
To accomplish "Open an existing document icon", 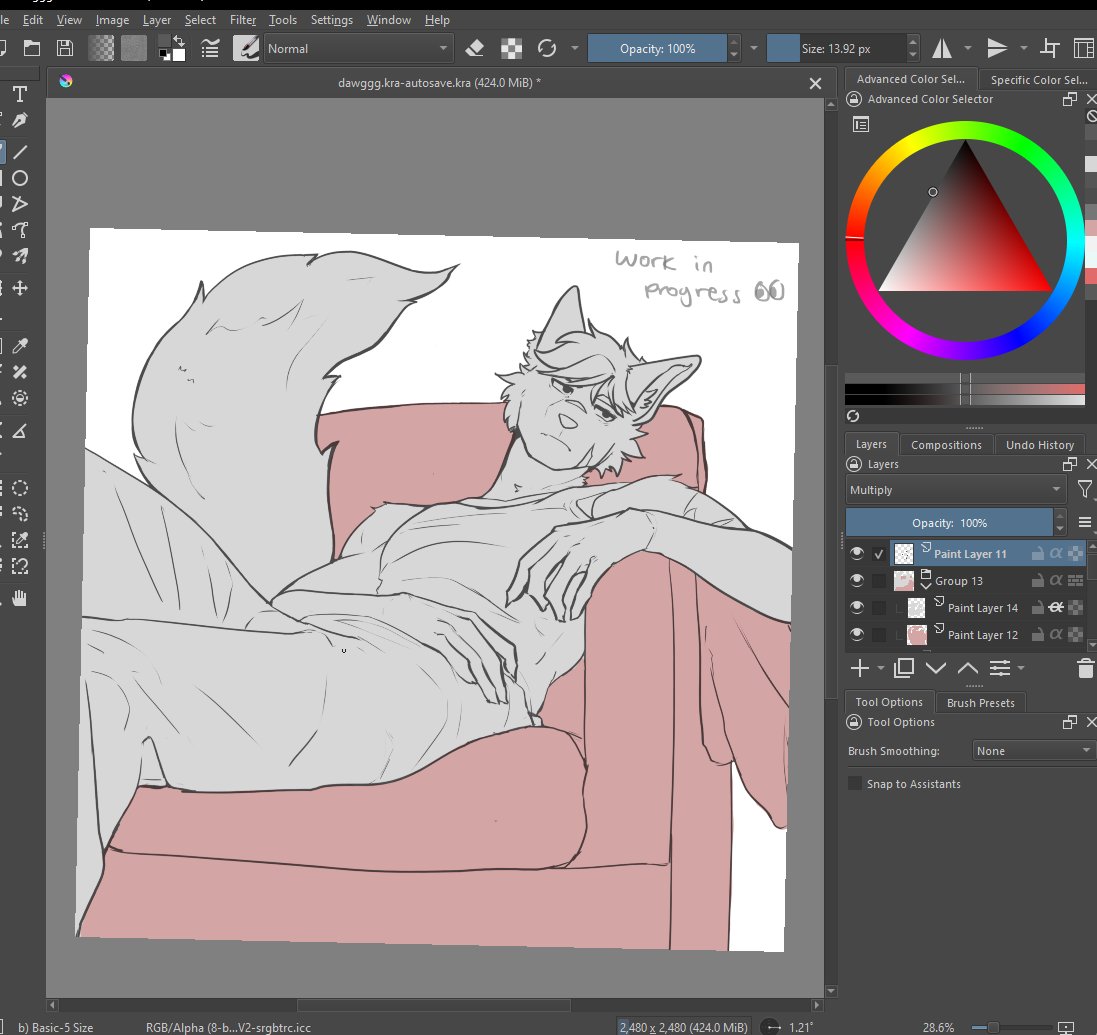I will click(x=31, y=48).
